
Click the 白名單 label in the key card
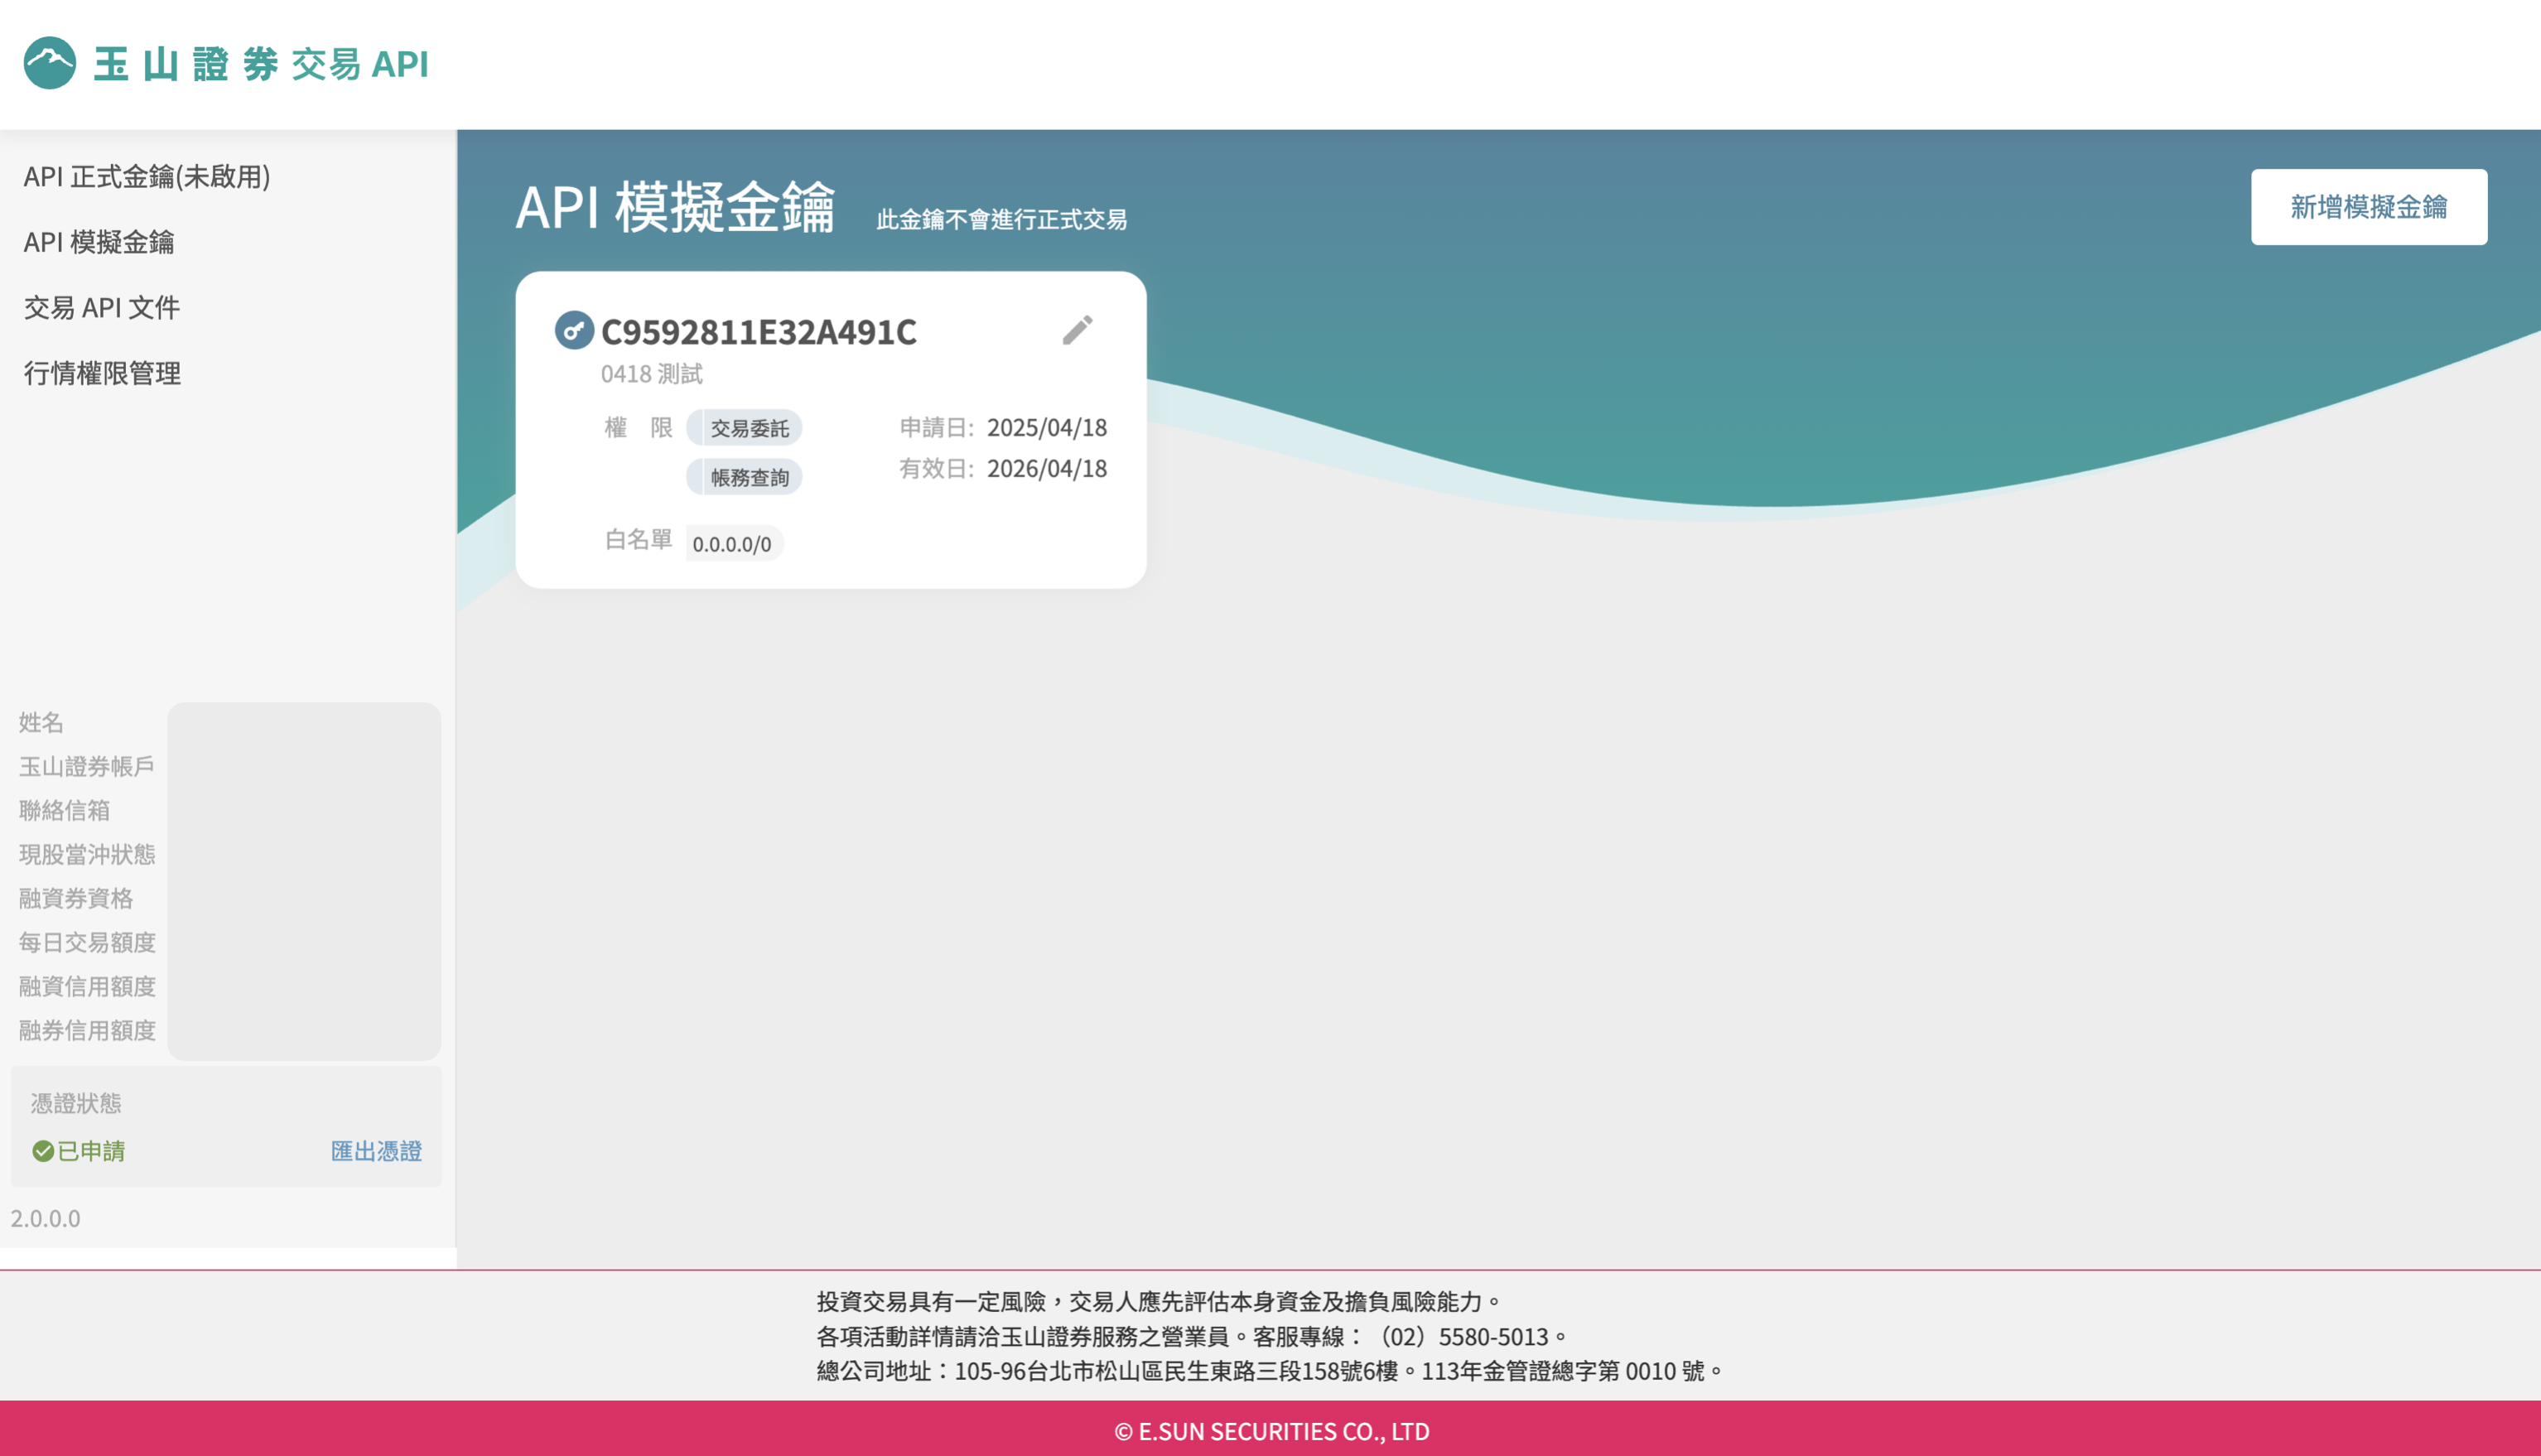point(639,540)
